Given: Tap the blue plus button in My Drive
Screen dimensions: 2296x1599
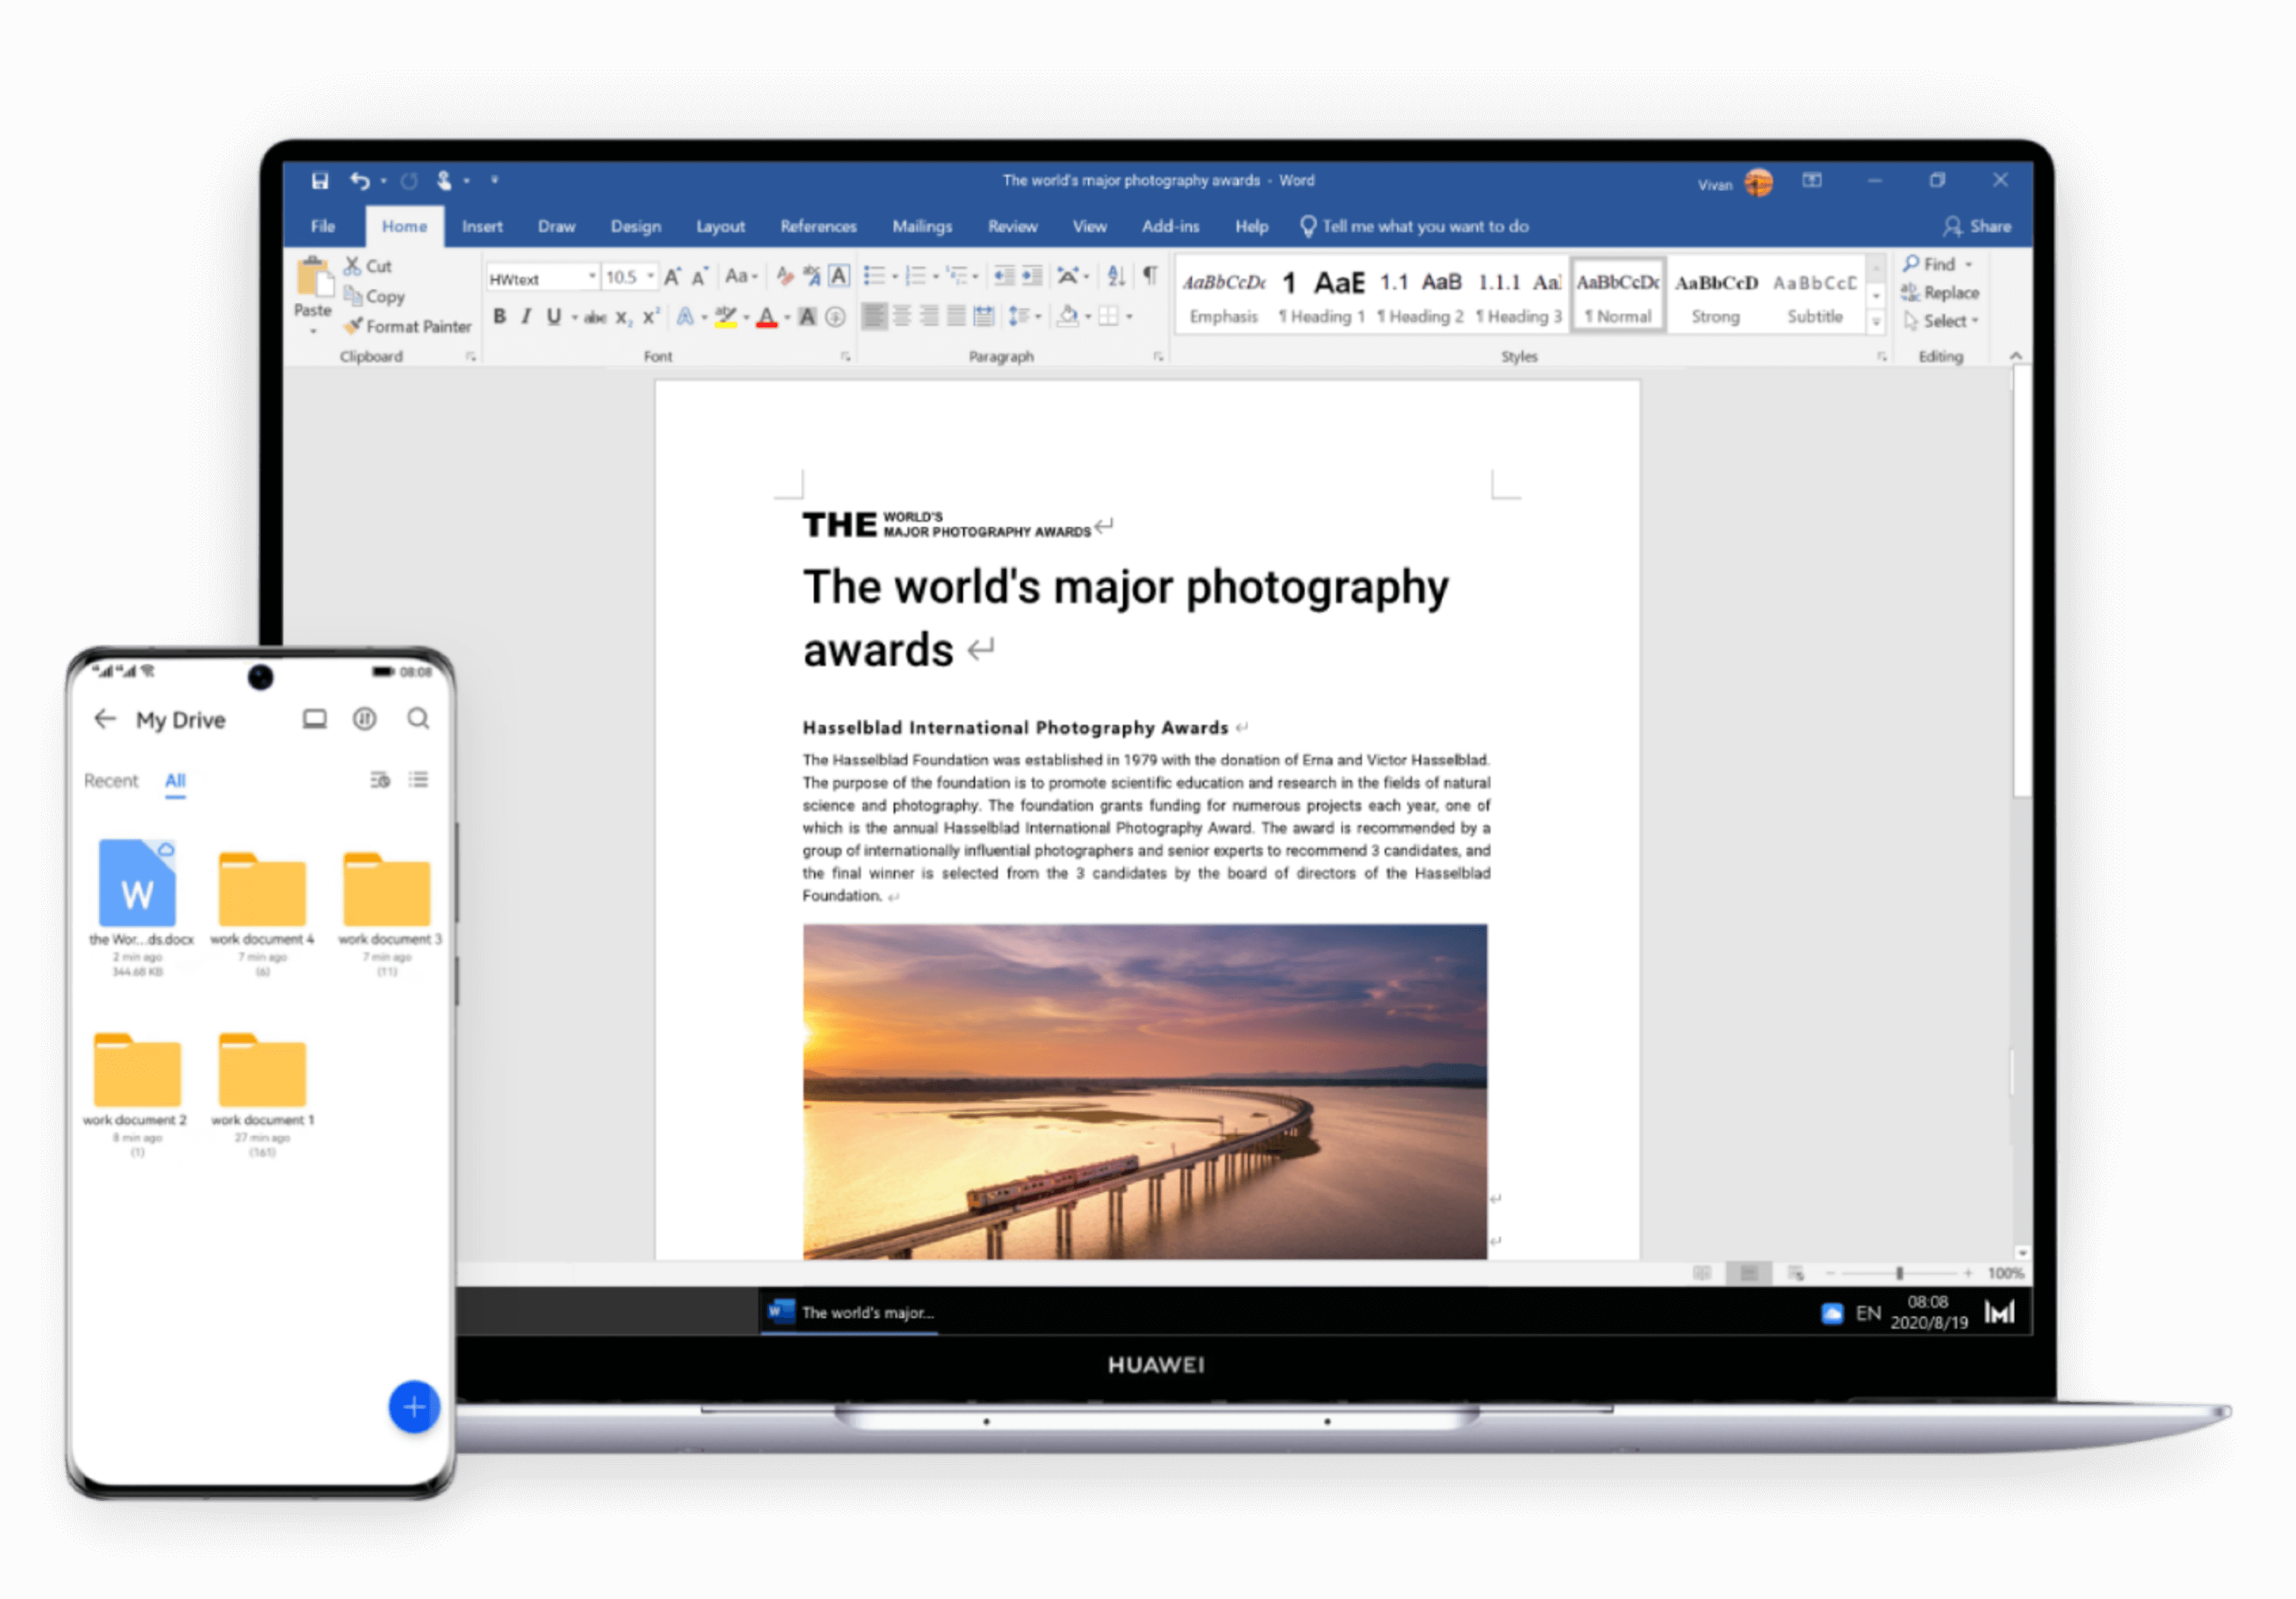Looking at the screenshot, I should click(413, 1407).
